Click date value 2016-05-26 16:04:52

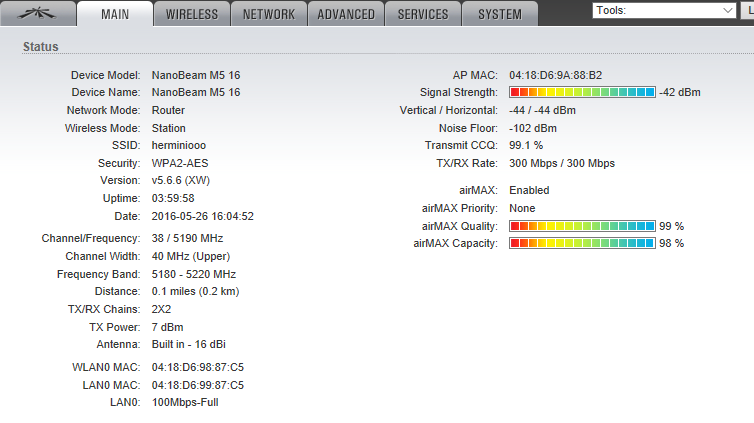[x=202, y=216]
